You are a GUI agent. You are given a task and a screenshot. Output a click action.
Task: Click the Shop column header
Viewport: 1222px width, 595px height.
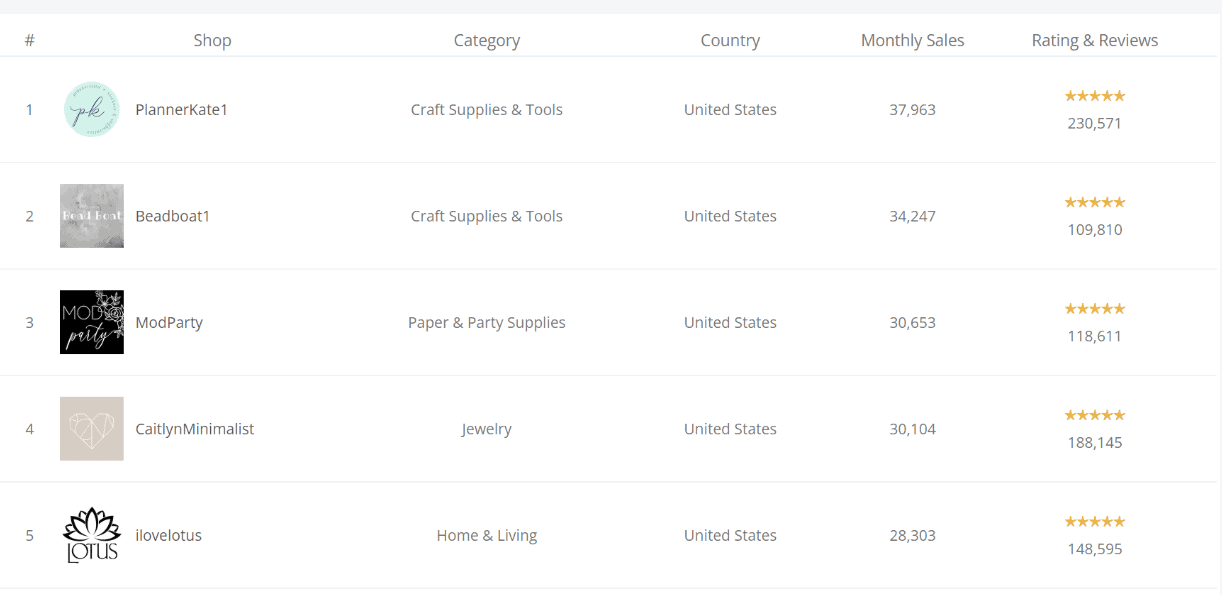click(x=212, y=40)
